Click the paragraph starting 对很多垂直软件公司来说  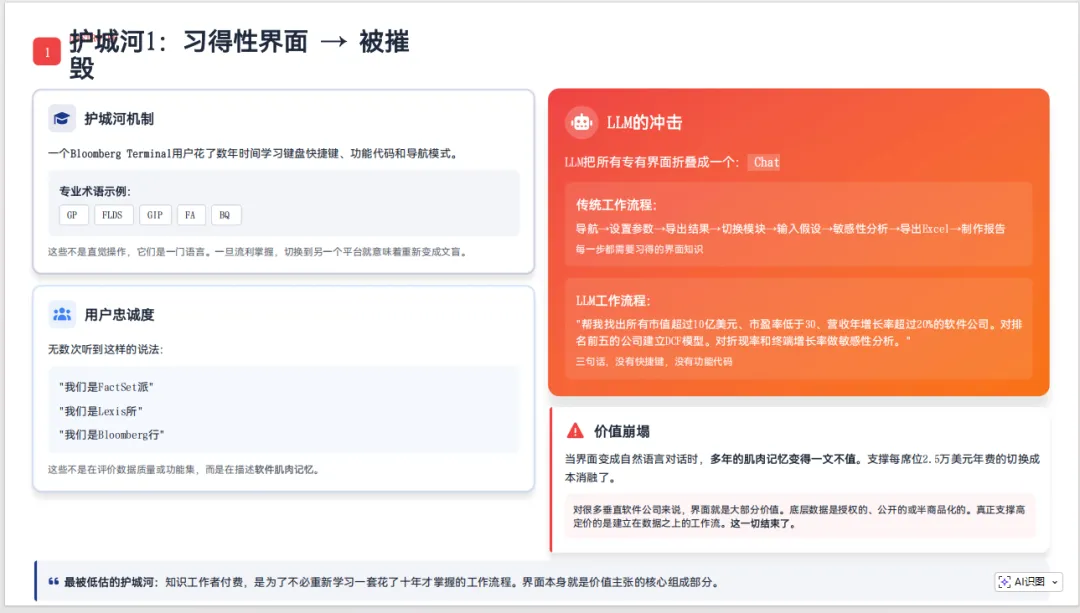pos(799,517)
